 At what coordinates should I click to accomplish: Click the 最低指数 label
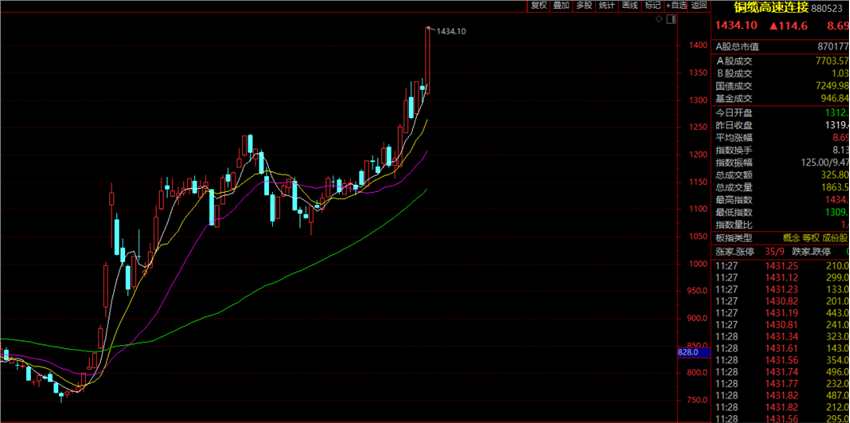[735, 213]
